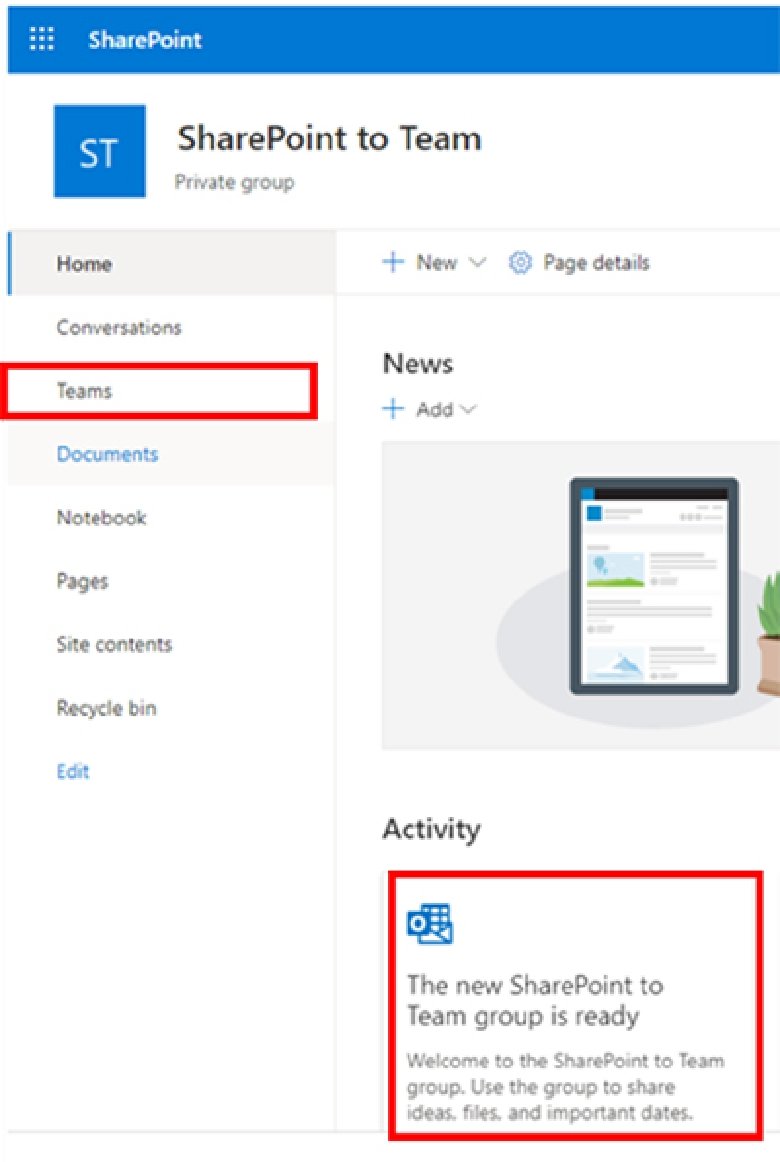Click the Page details gear icon
Viewport: 780px width, 1162px height.
pyautogui.click(x=520, y=263)
